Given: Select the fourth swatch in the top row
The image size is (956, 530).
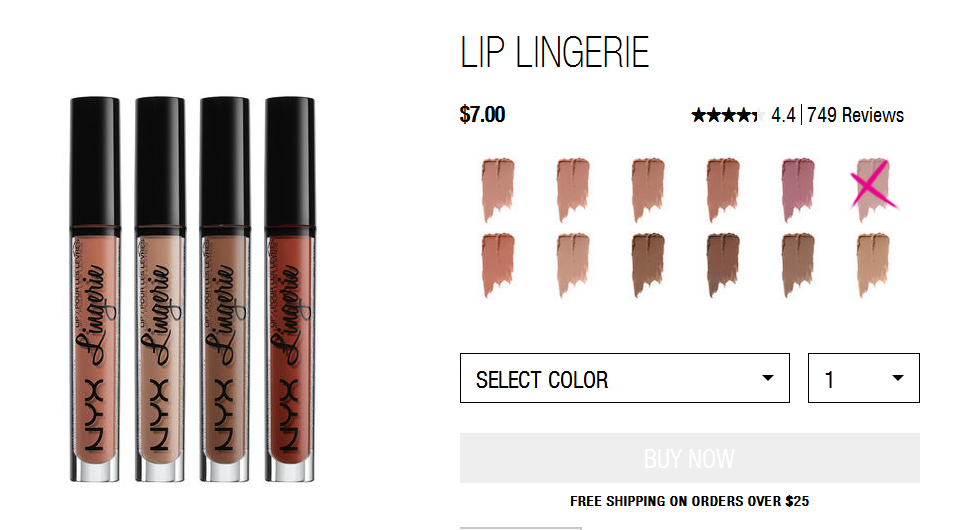Looking at the screenshot, I should 723,190.
